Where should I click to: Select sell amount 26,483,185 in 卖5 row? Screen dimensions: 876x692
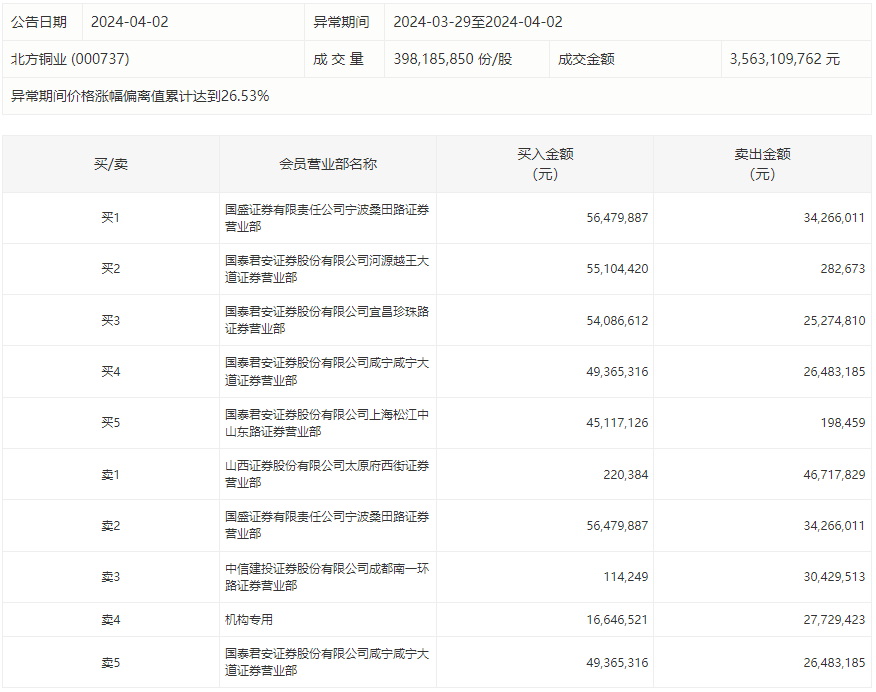pyautogui.click(x=834, y=663)
